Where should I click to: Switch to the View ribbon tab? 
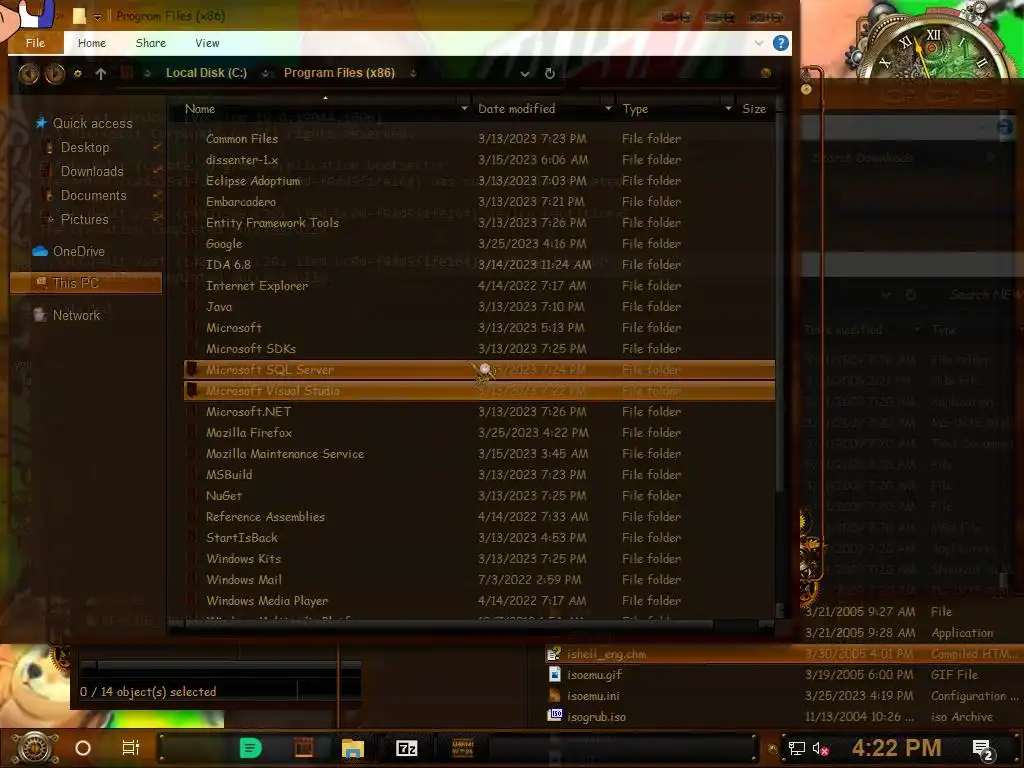click(207, 43)
